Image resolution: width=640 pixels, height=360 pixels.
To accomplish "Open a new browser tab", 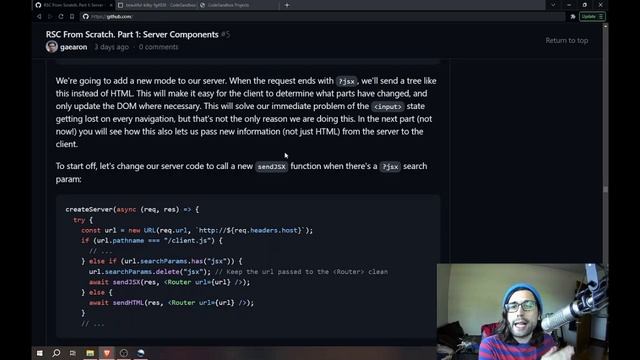I will coord(287,5).
